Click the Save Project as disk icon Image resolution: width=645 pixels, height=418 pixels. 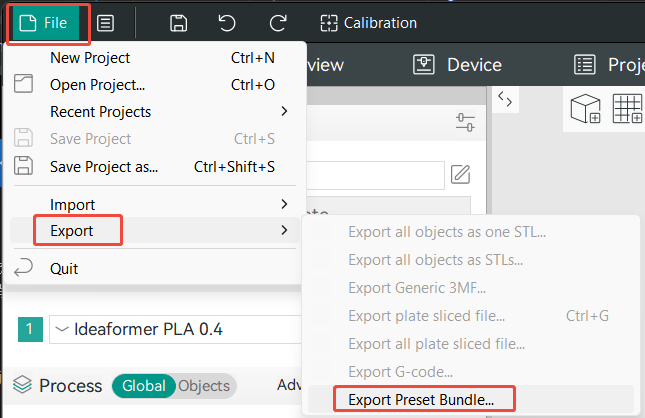[23, 166]
